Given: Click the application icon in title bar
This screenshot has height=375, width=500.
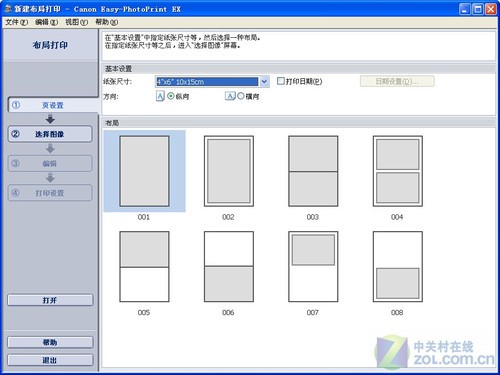Looking at the screenshot, I should click(8, 9).
